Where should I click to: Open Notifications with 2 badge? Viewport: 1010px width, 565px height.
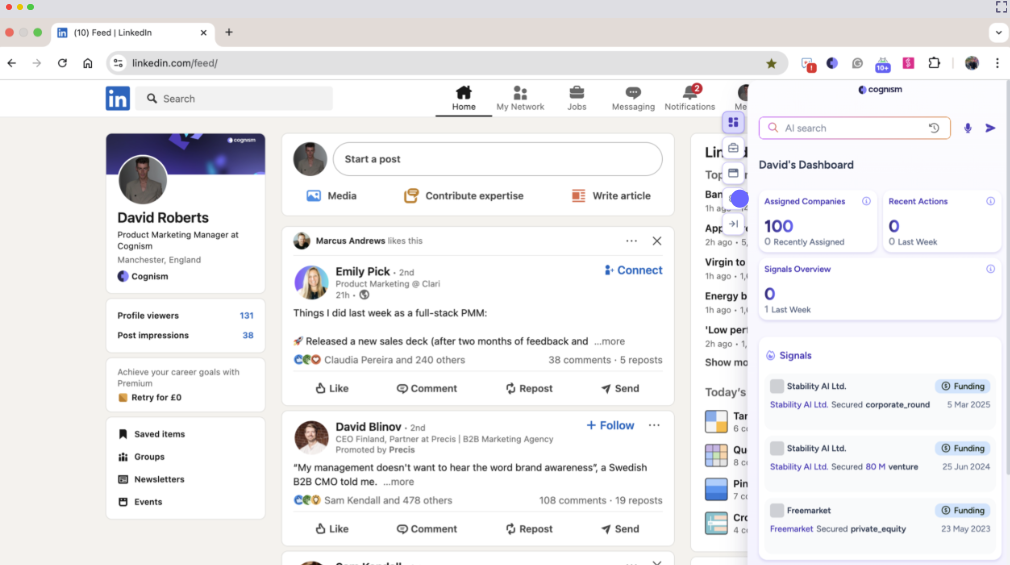689,99
